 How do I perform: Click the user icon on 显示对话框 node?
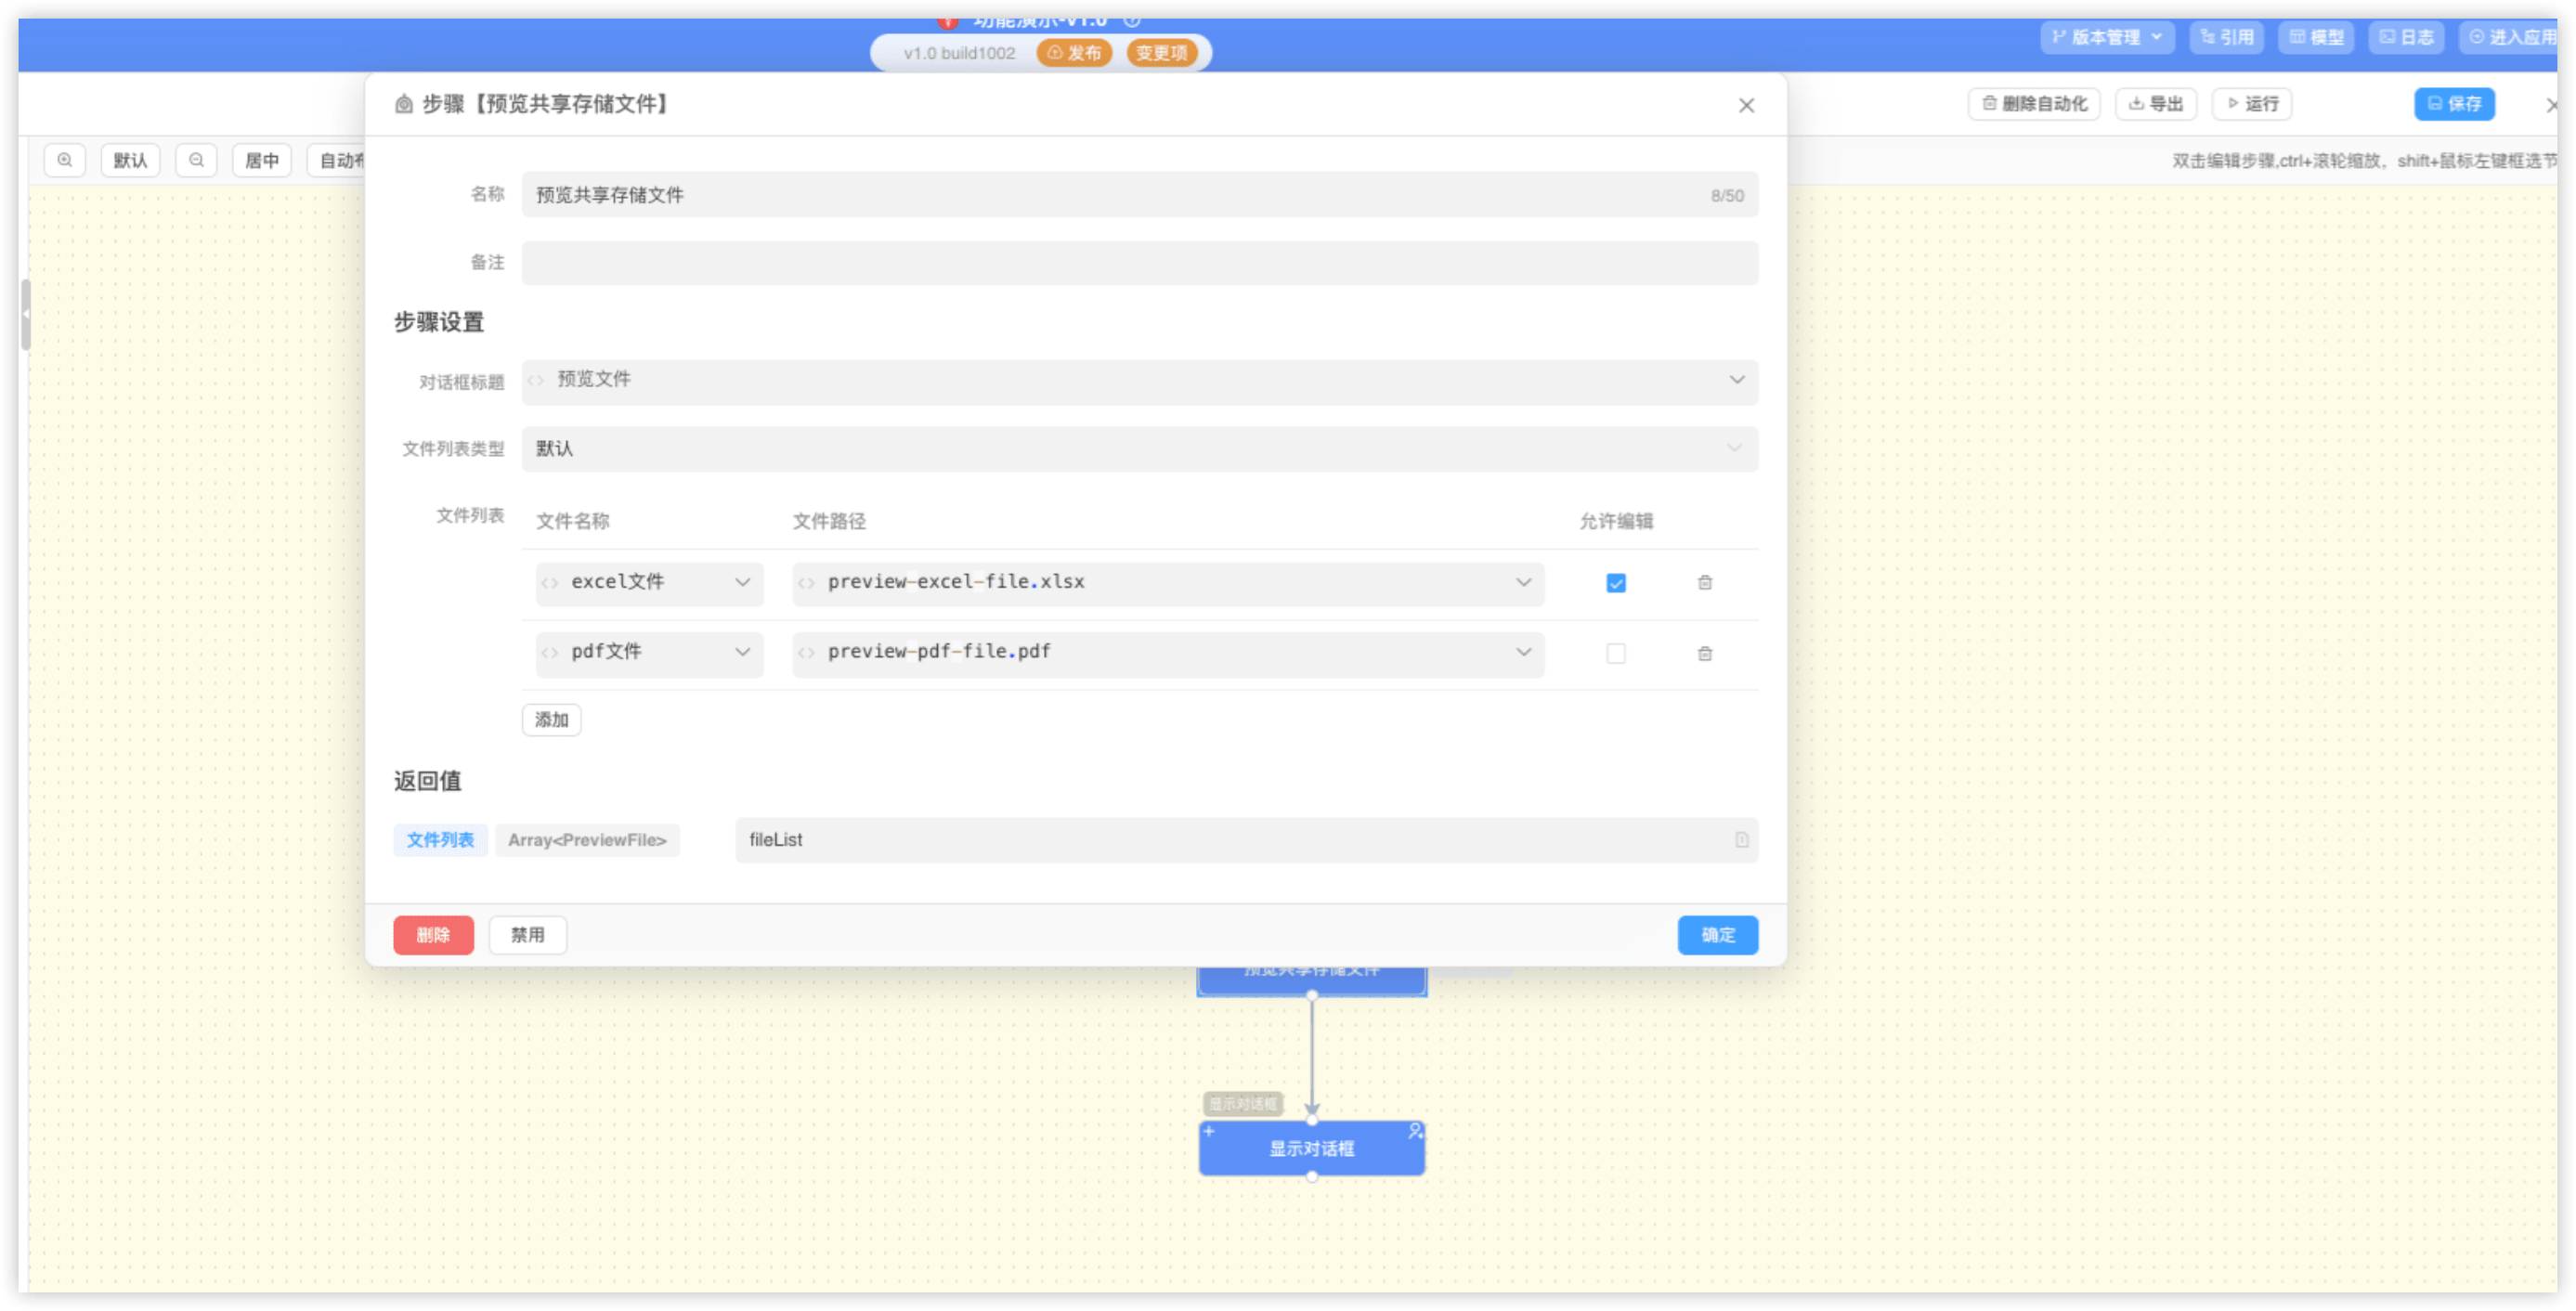point(1415,1131)
